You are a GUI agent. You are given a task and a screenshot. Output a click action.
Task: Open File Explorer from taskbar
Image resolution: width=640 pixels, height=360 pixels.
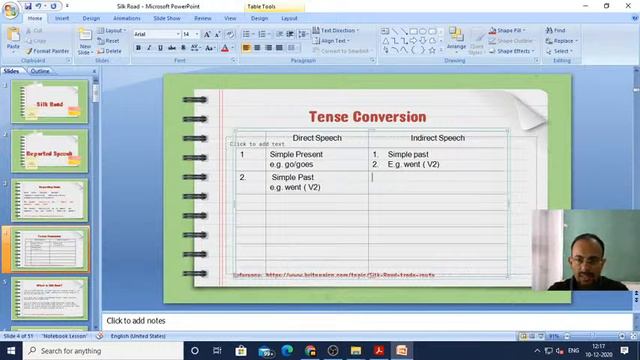[x=356, y=351]
